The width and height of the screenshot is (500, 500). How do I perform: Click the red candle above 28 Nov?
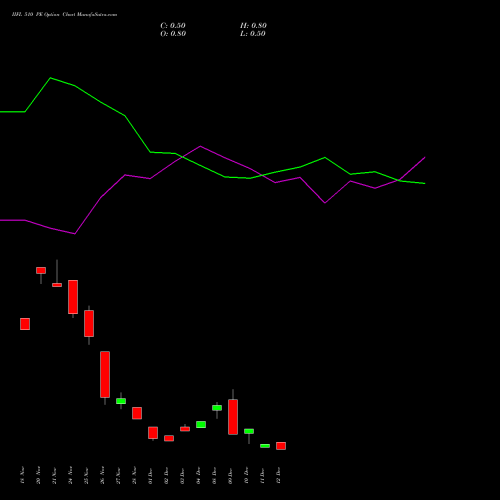pos(137,413)
